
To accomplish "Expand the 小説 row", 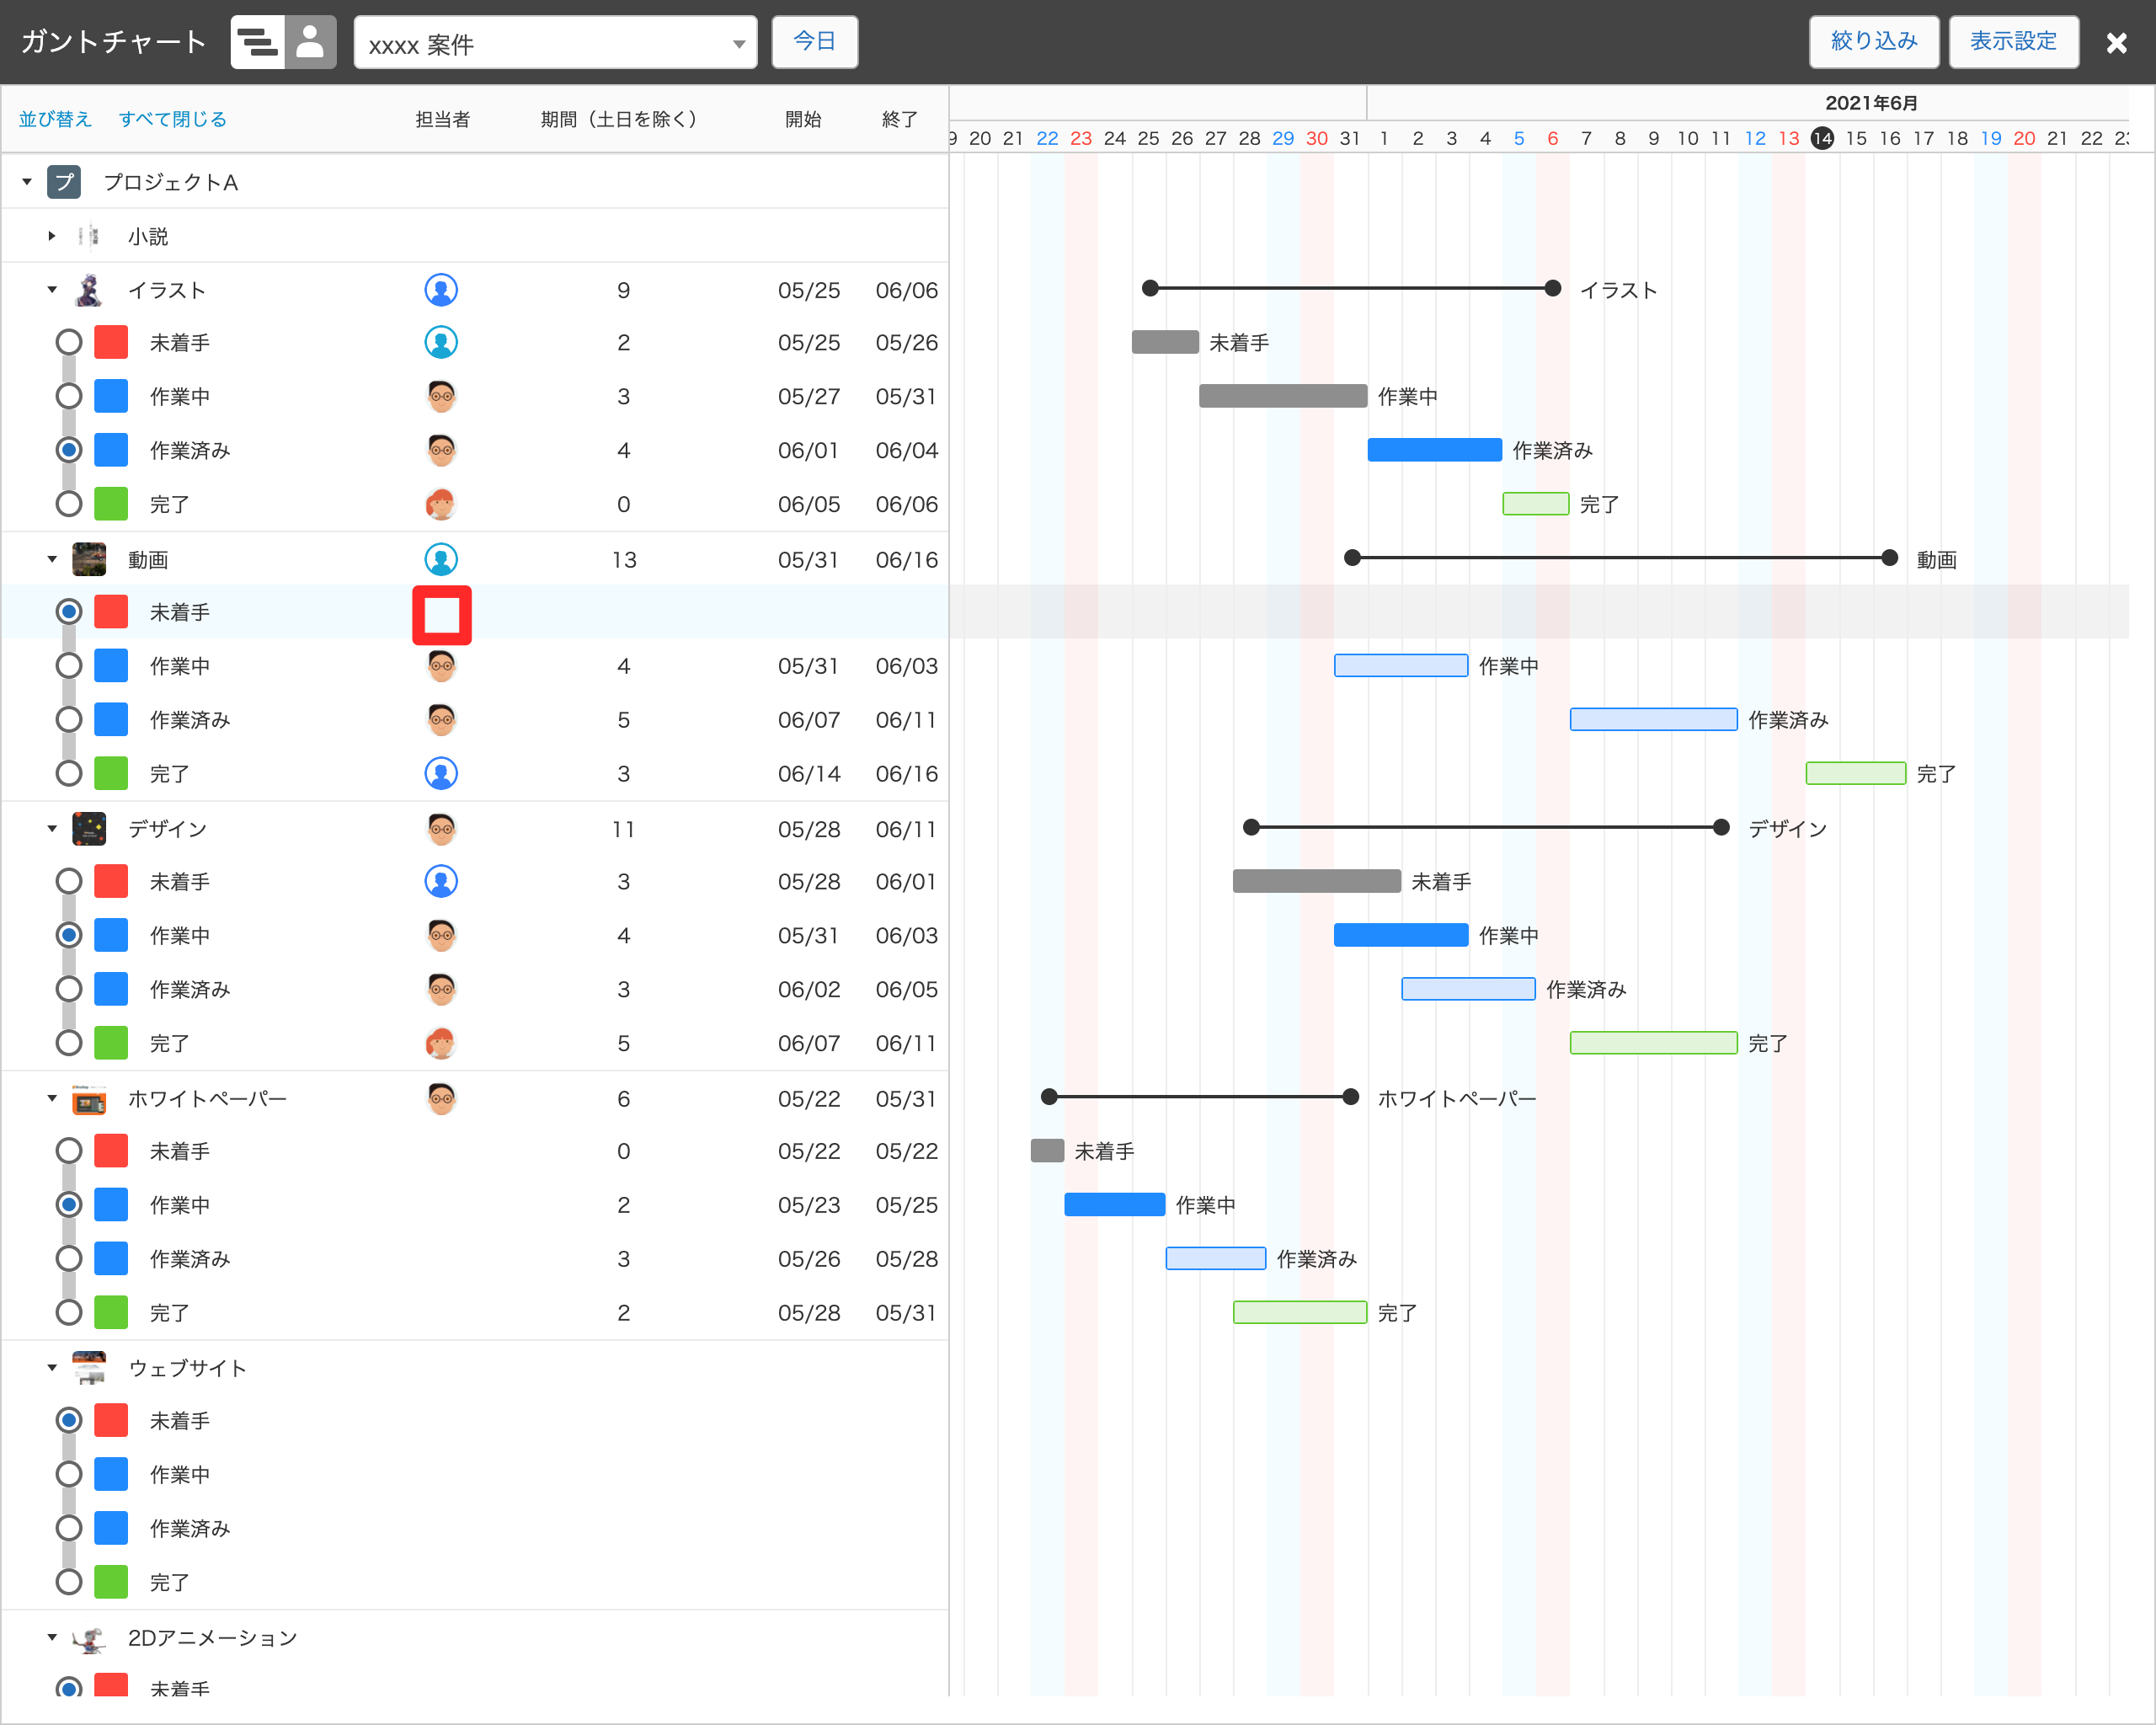I will coord(52,236).
